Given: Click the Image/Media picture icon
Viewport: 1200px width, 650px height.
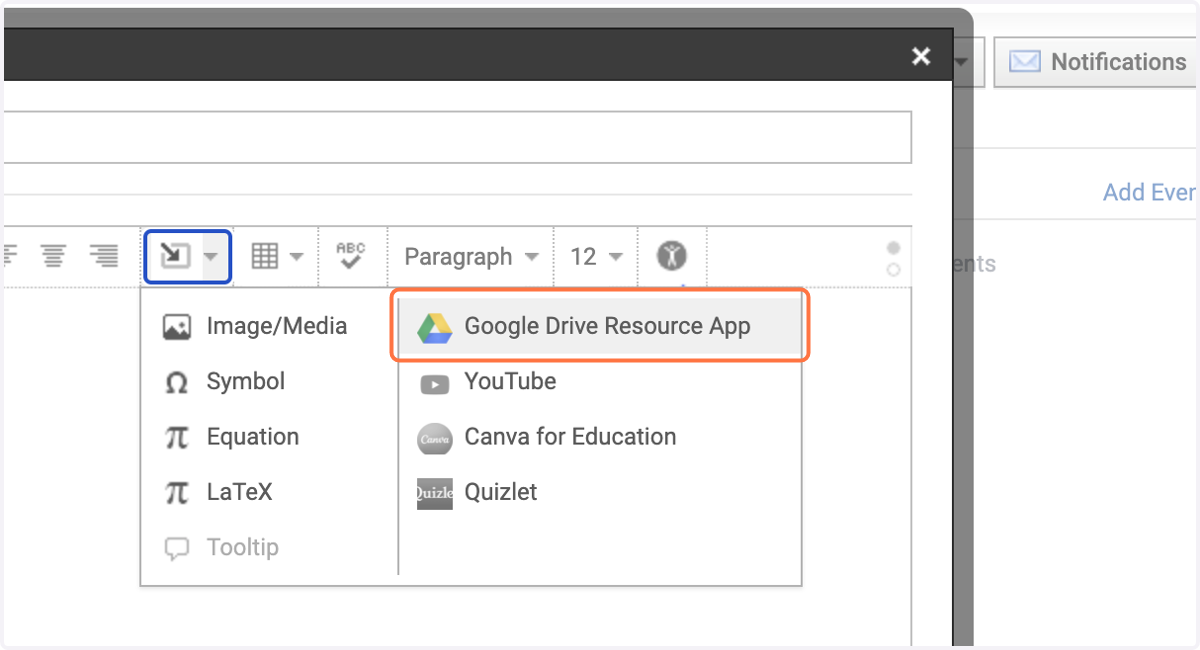Looking at the screenshot, I should (x=177, y=327).
